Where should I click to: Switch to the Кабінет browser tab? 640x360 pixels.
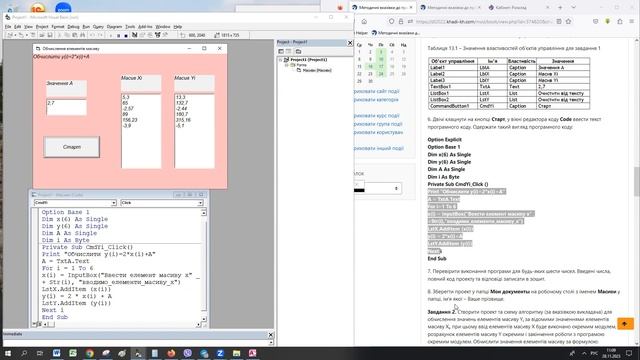pos(518,7)
